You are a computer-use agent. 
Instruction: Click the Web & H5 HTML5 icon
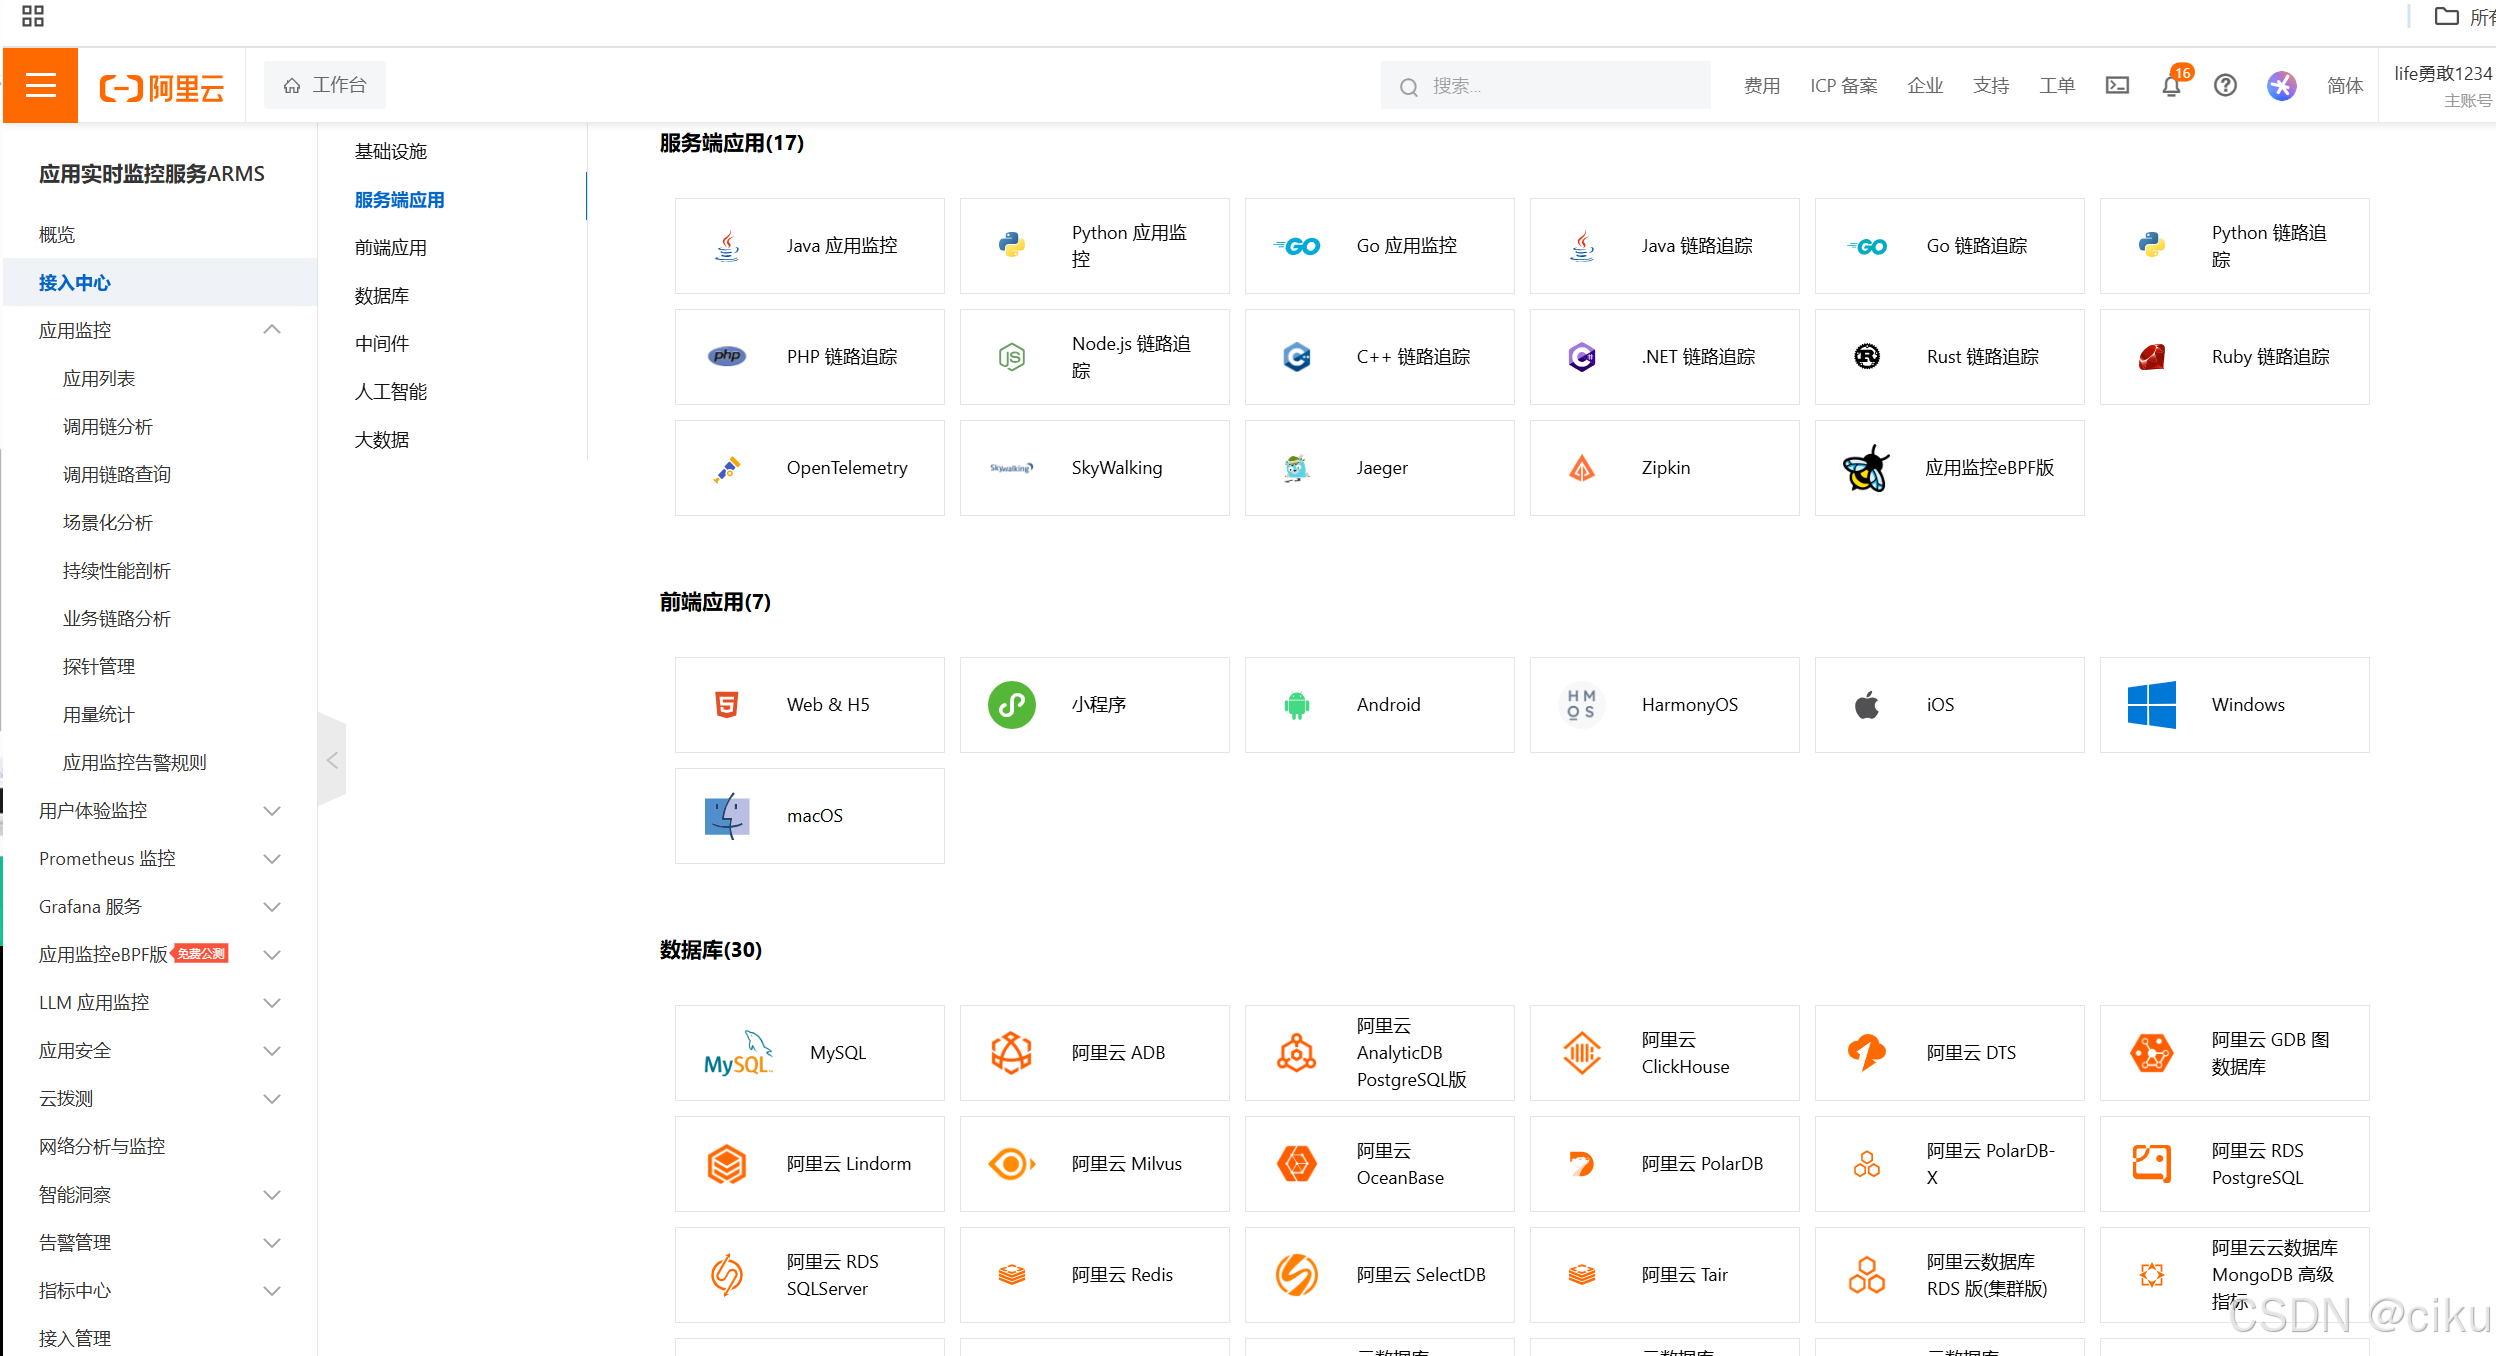click(x=727, y=705)
